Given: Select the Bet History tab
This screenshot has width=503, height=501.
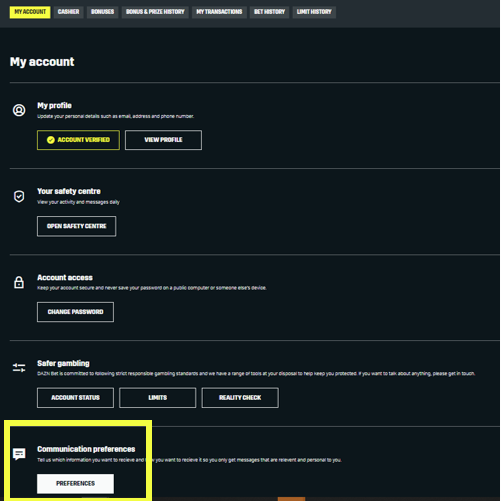Looking at the screenshot, I should click(x=269, y=12).
